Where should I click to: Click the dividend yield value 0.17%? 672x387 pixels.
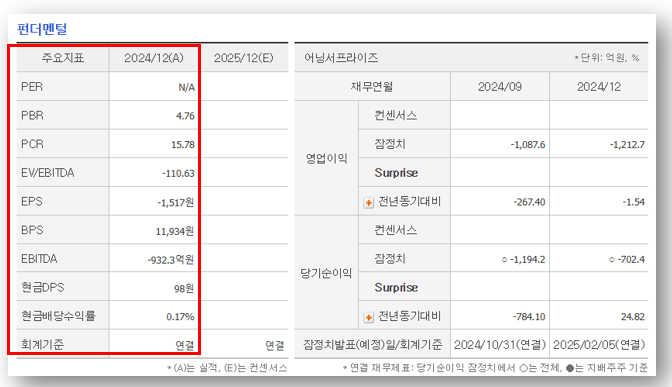coord(180,317)
